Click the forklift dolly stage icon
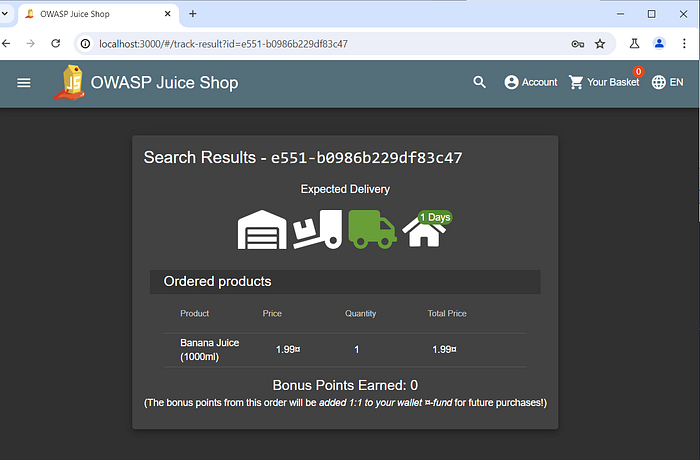 [317, 229]
